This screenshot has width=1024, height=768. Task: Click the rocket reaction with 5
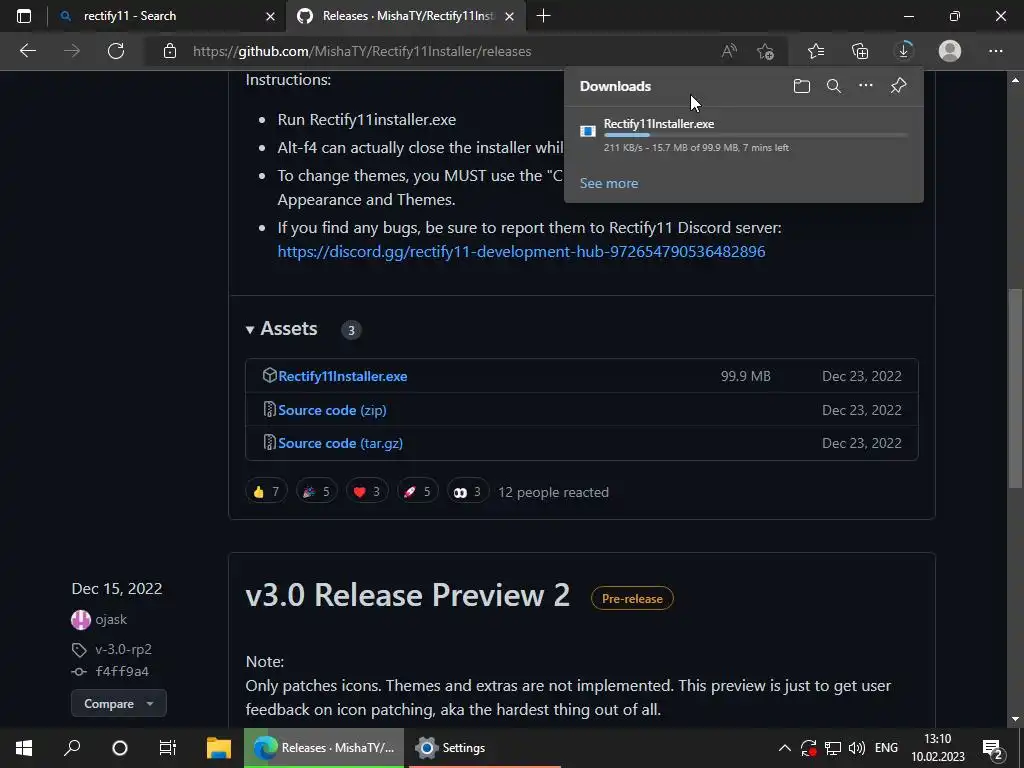coord(417,491)
